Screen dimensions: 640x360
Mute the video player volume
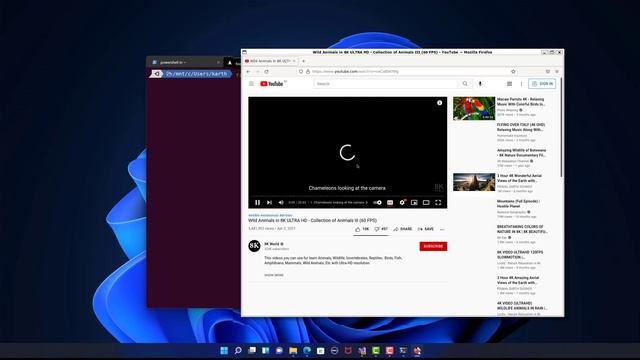click(281, 202)
